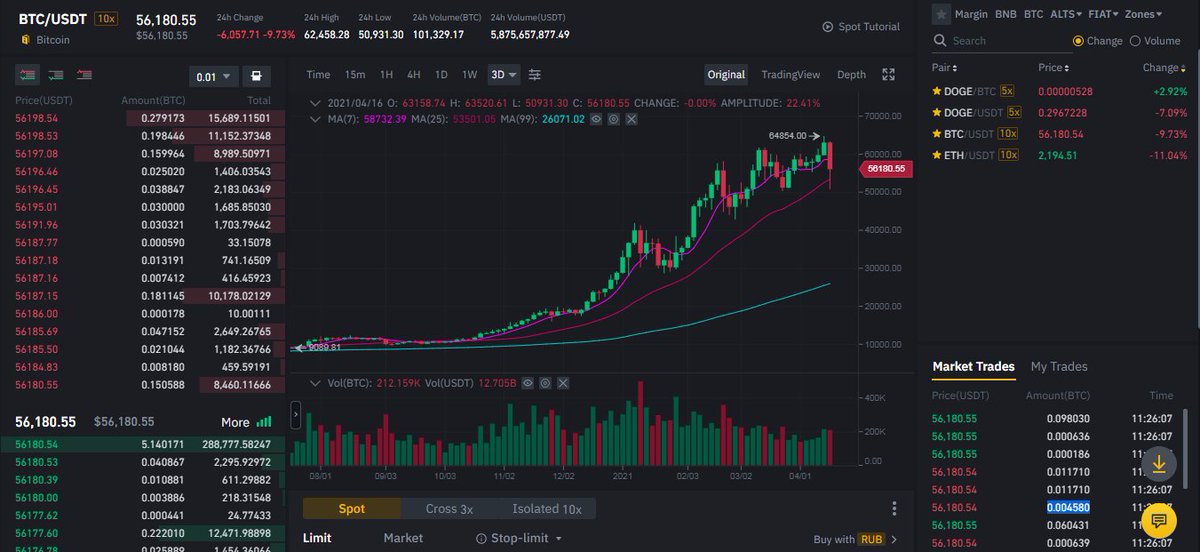The image size is (1200, 552).
Task: Switch to the My Trades tab
Action: click(x=1059, y=367)
